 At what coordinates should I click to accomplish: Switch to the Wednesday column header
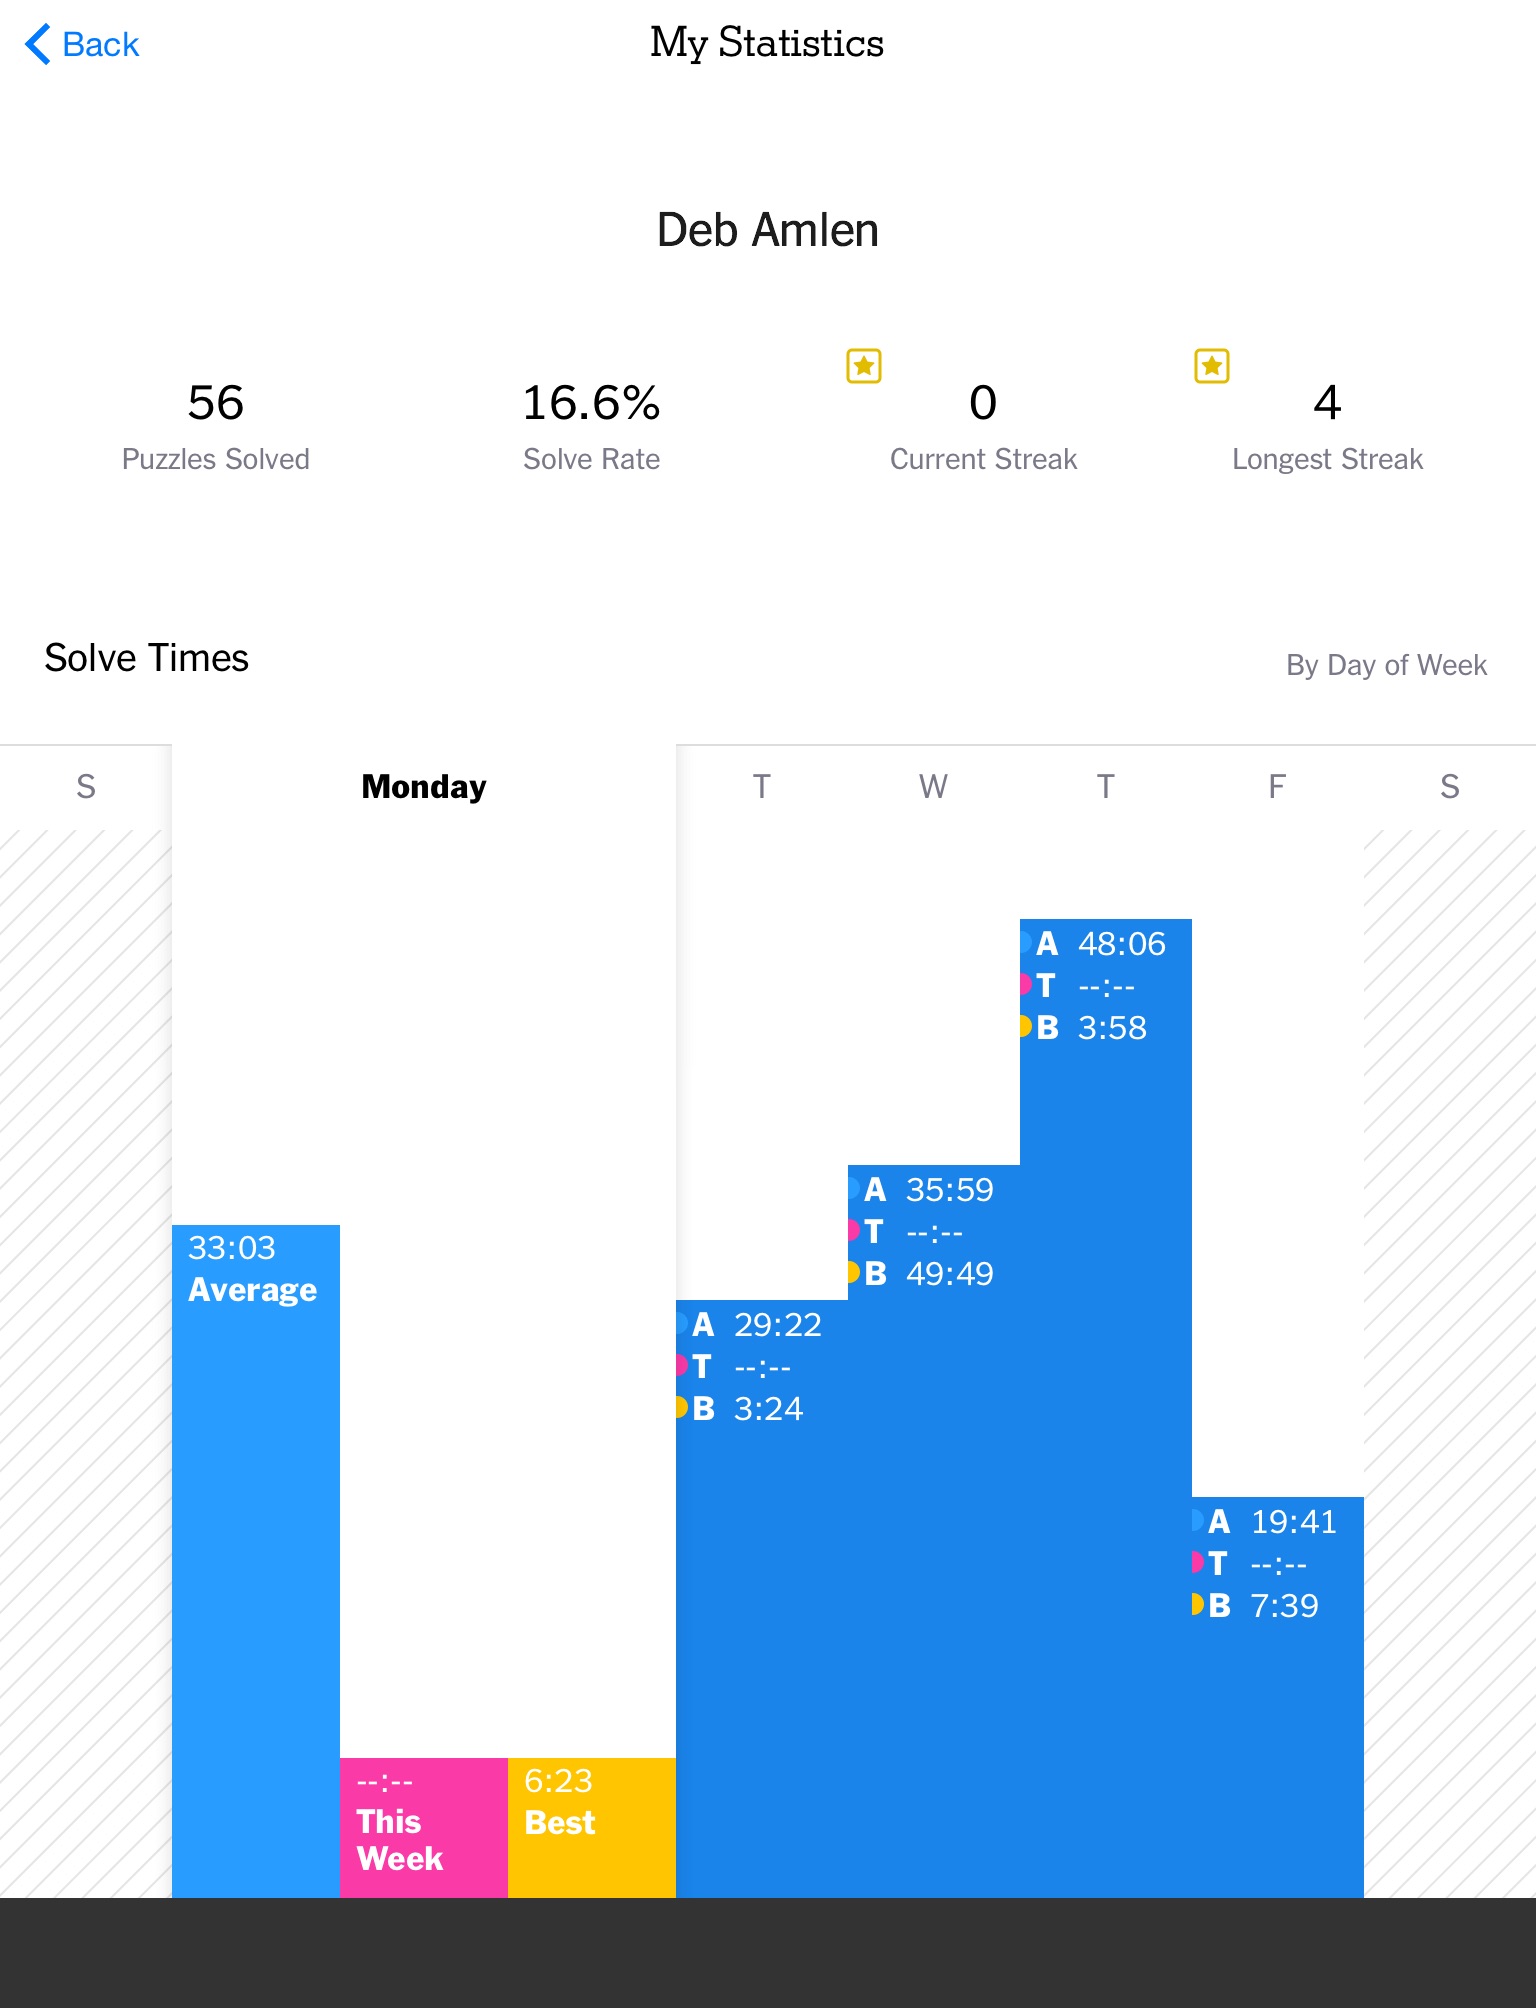pos(933,787)
